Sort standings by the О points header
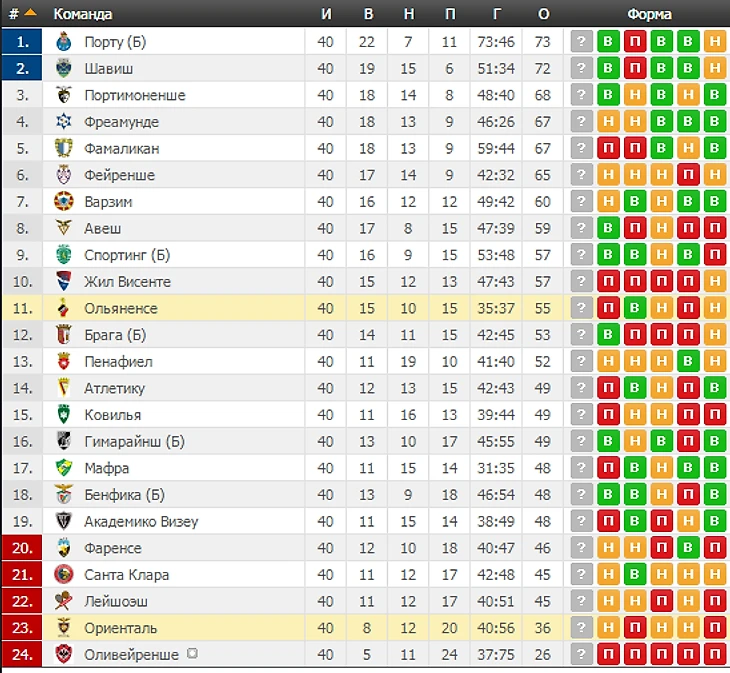The width and height of the screenshot is (730, 673). point(543,14)
